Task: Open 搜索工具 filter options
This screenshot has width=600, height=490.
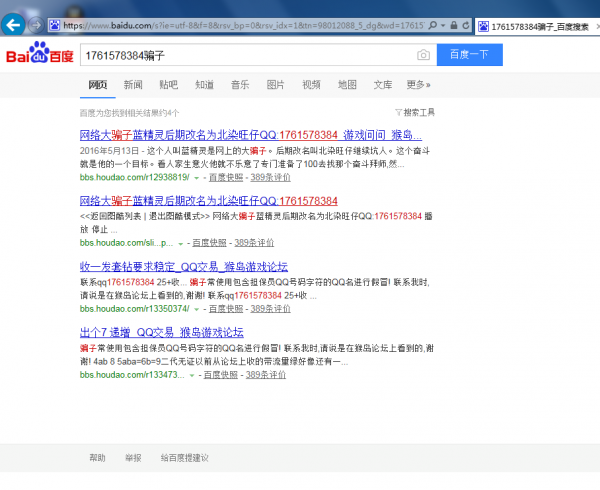Action: click(415, 112)
